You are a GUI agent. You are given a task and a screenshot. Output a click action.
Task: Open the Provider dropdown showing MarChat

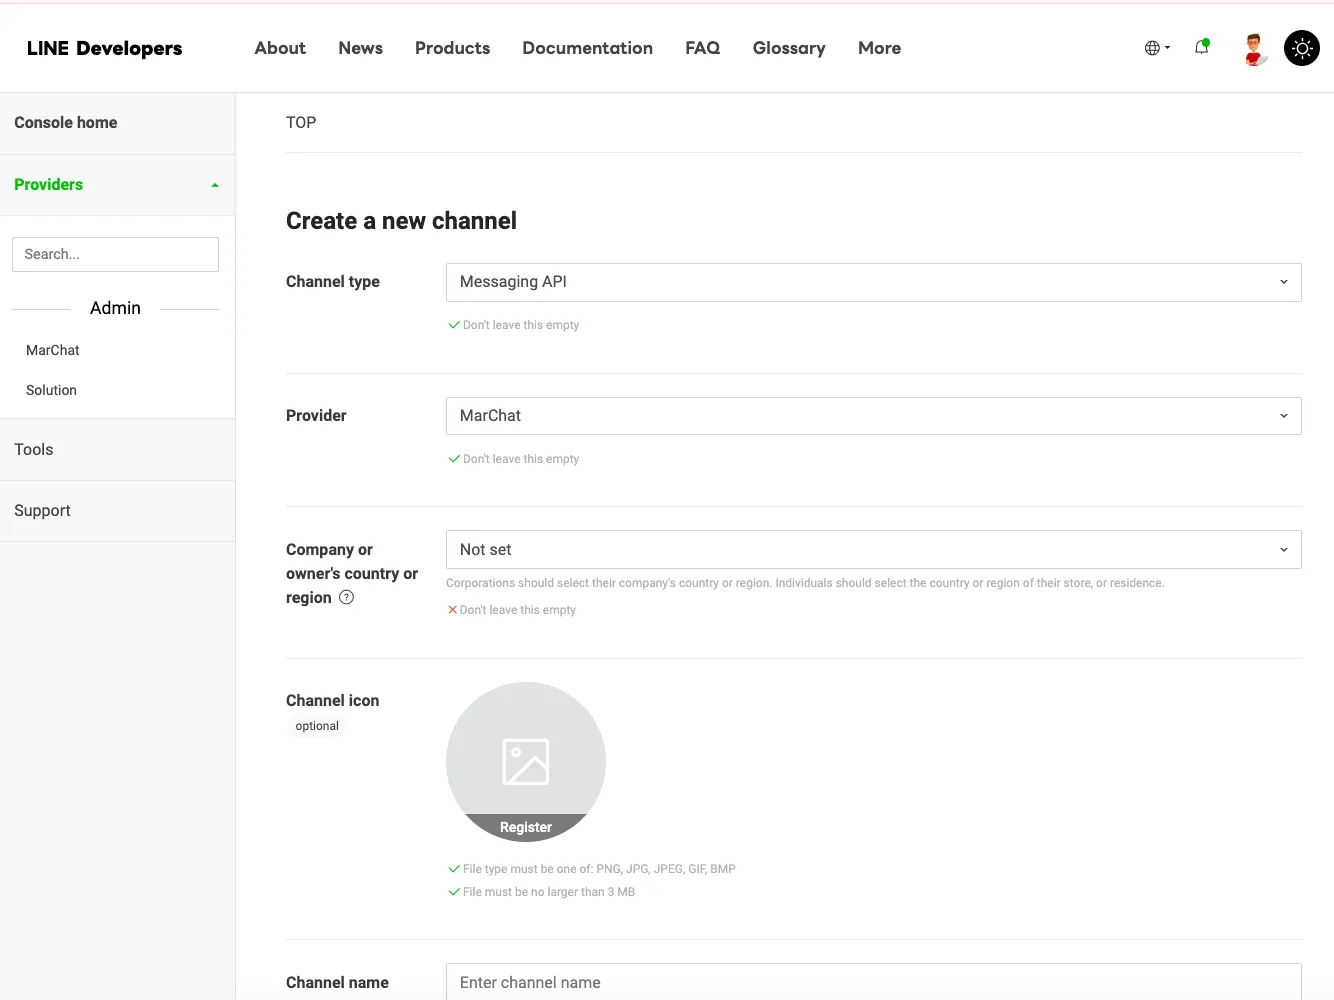[x=874, y=416]
